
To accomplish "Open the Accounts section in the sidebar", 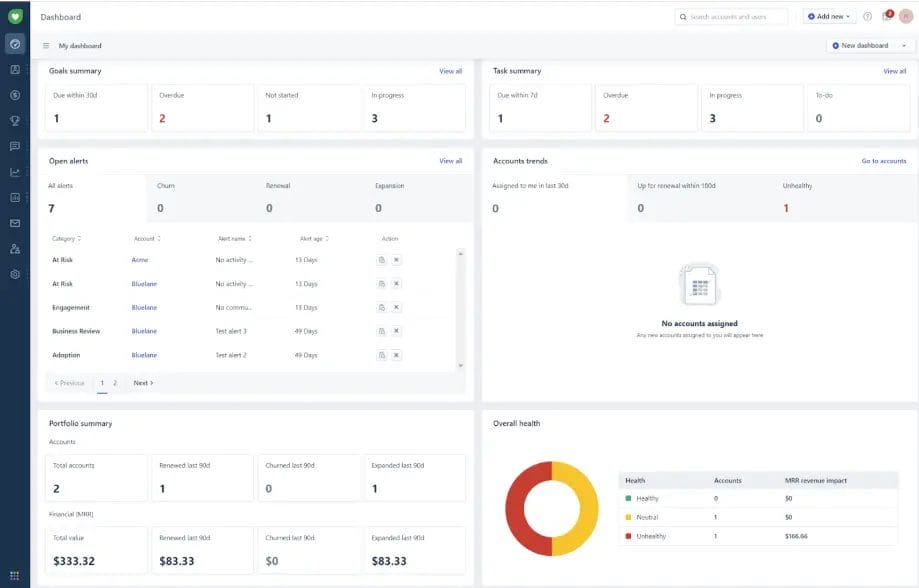I will 14,70.
